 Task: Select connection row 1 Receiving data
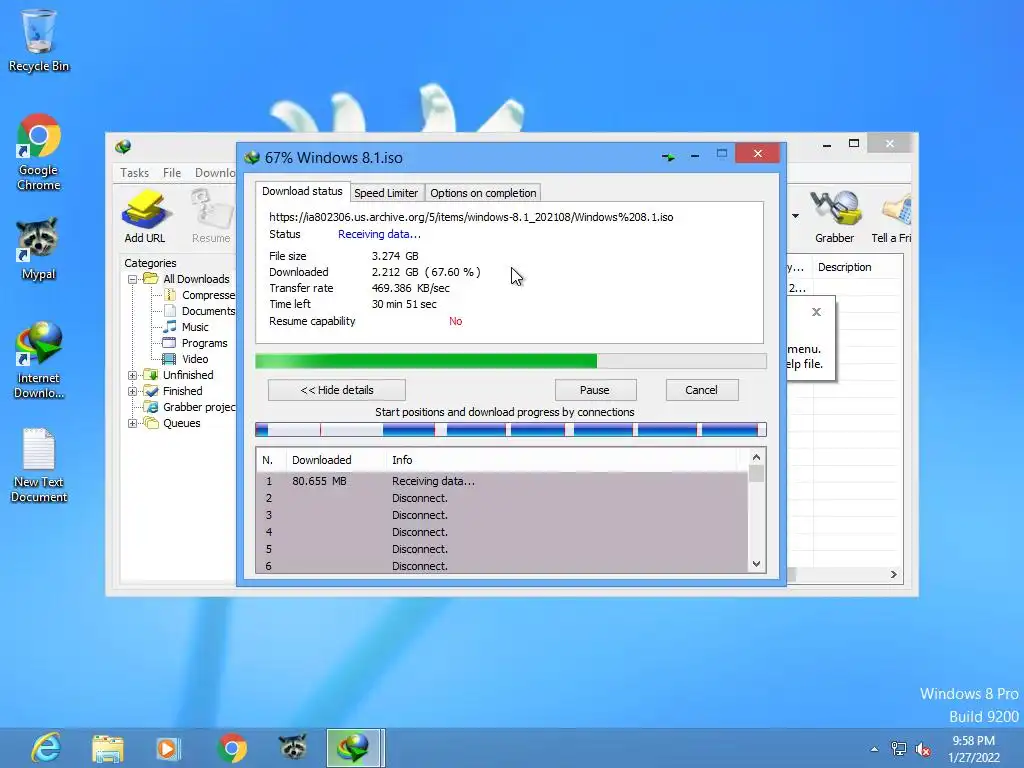point(502,481)
